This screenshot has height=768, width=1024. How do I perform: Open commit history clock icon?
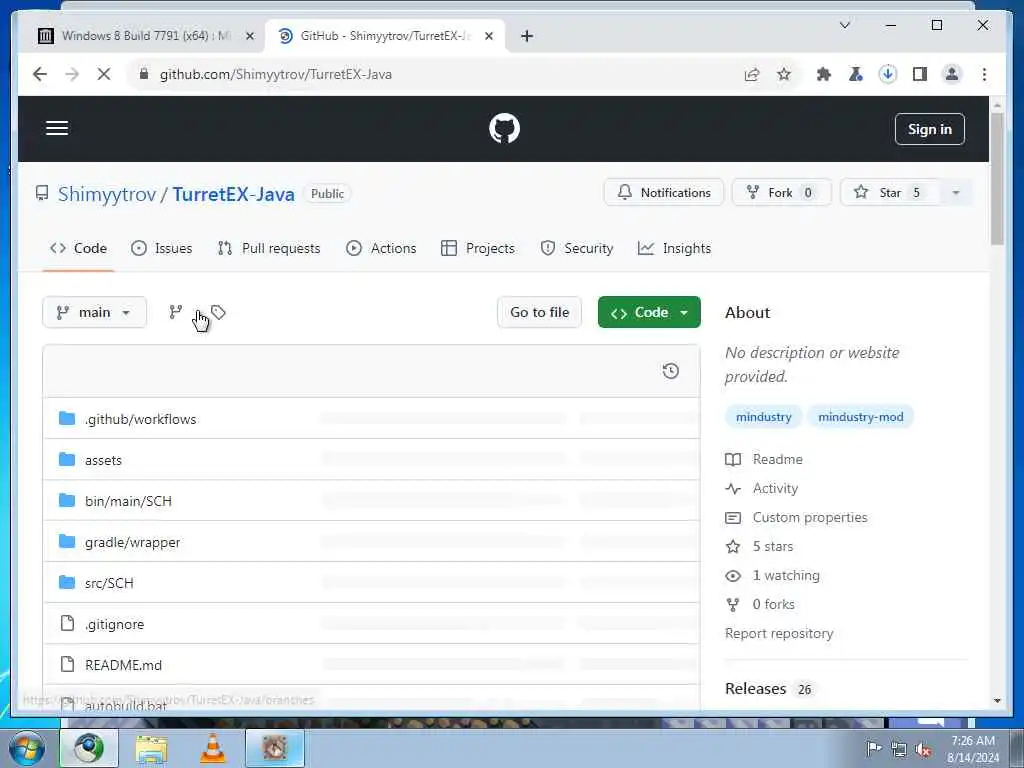(x=671, y=371)
